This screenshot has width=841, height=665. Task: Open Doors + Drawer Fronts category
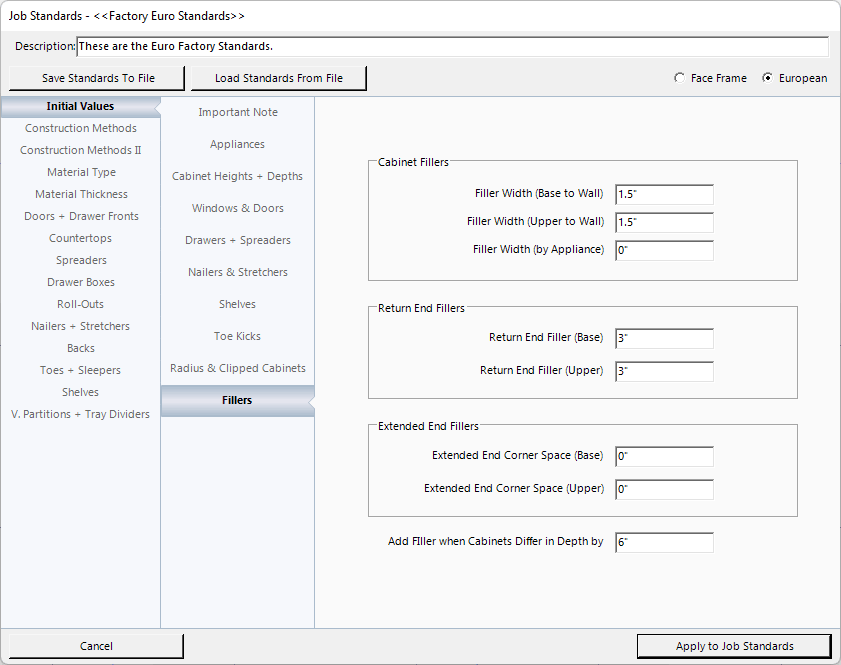(81, 216)
